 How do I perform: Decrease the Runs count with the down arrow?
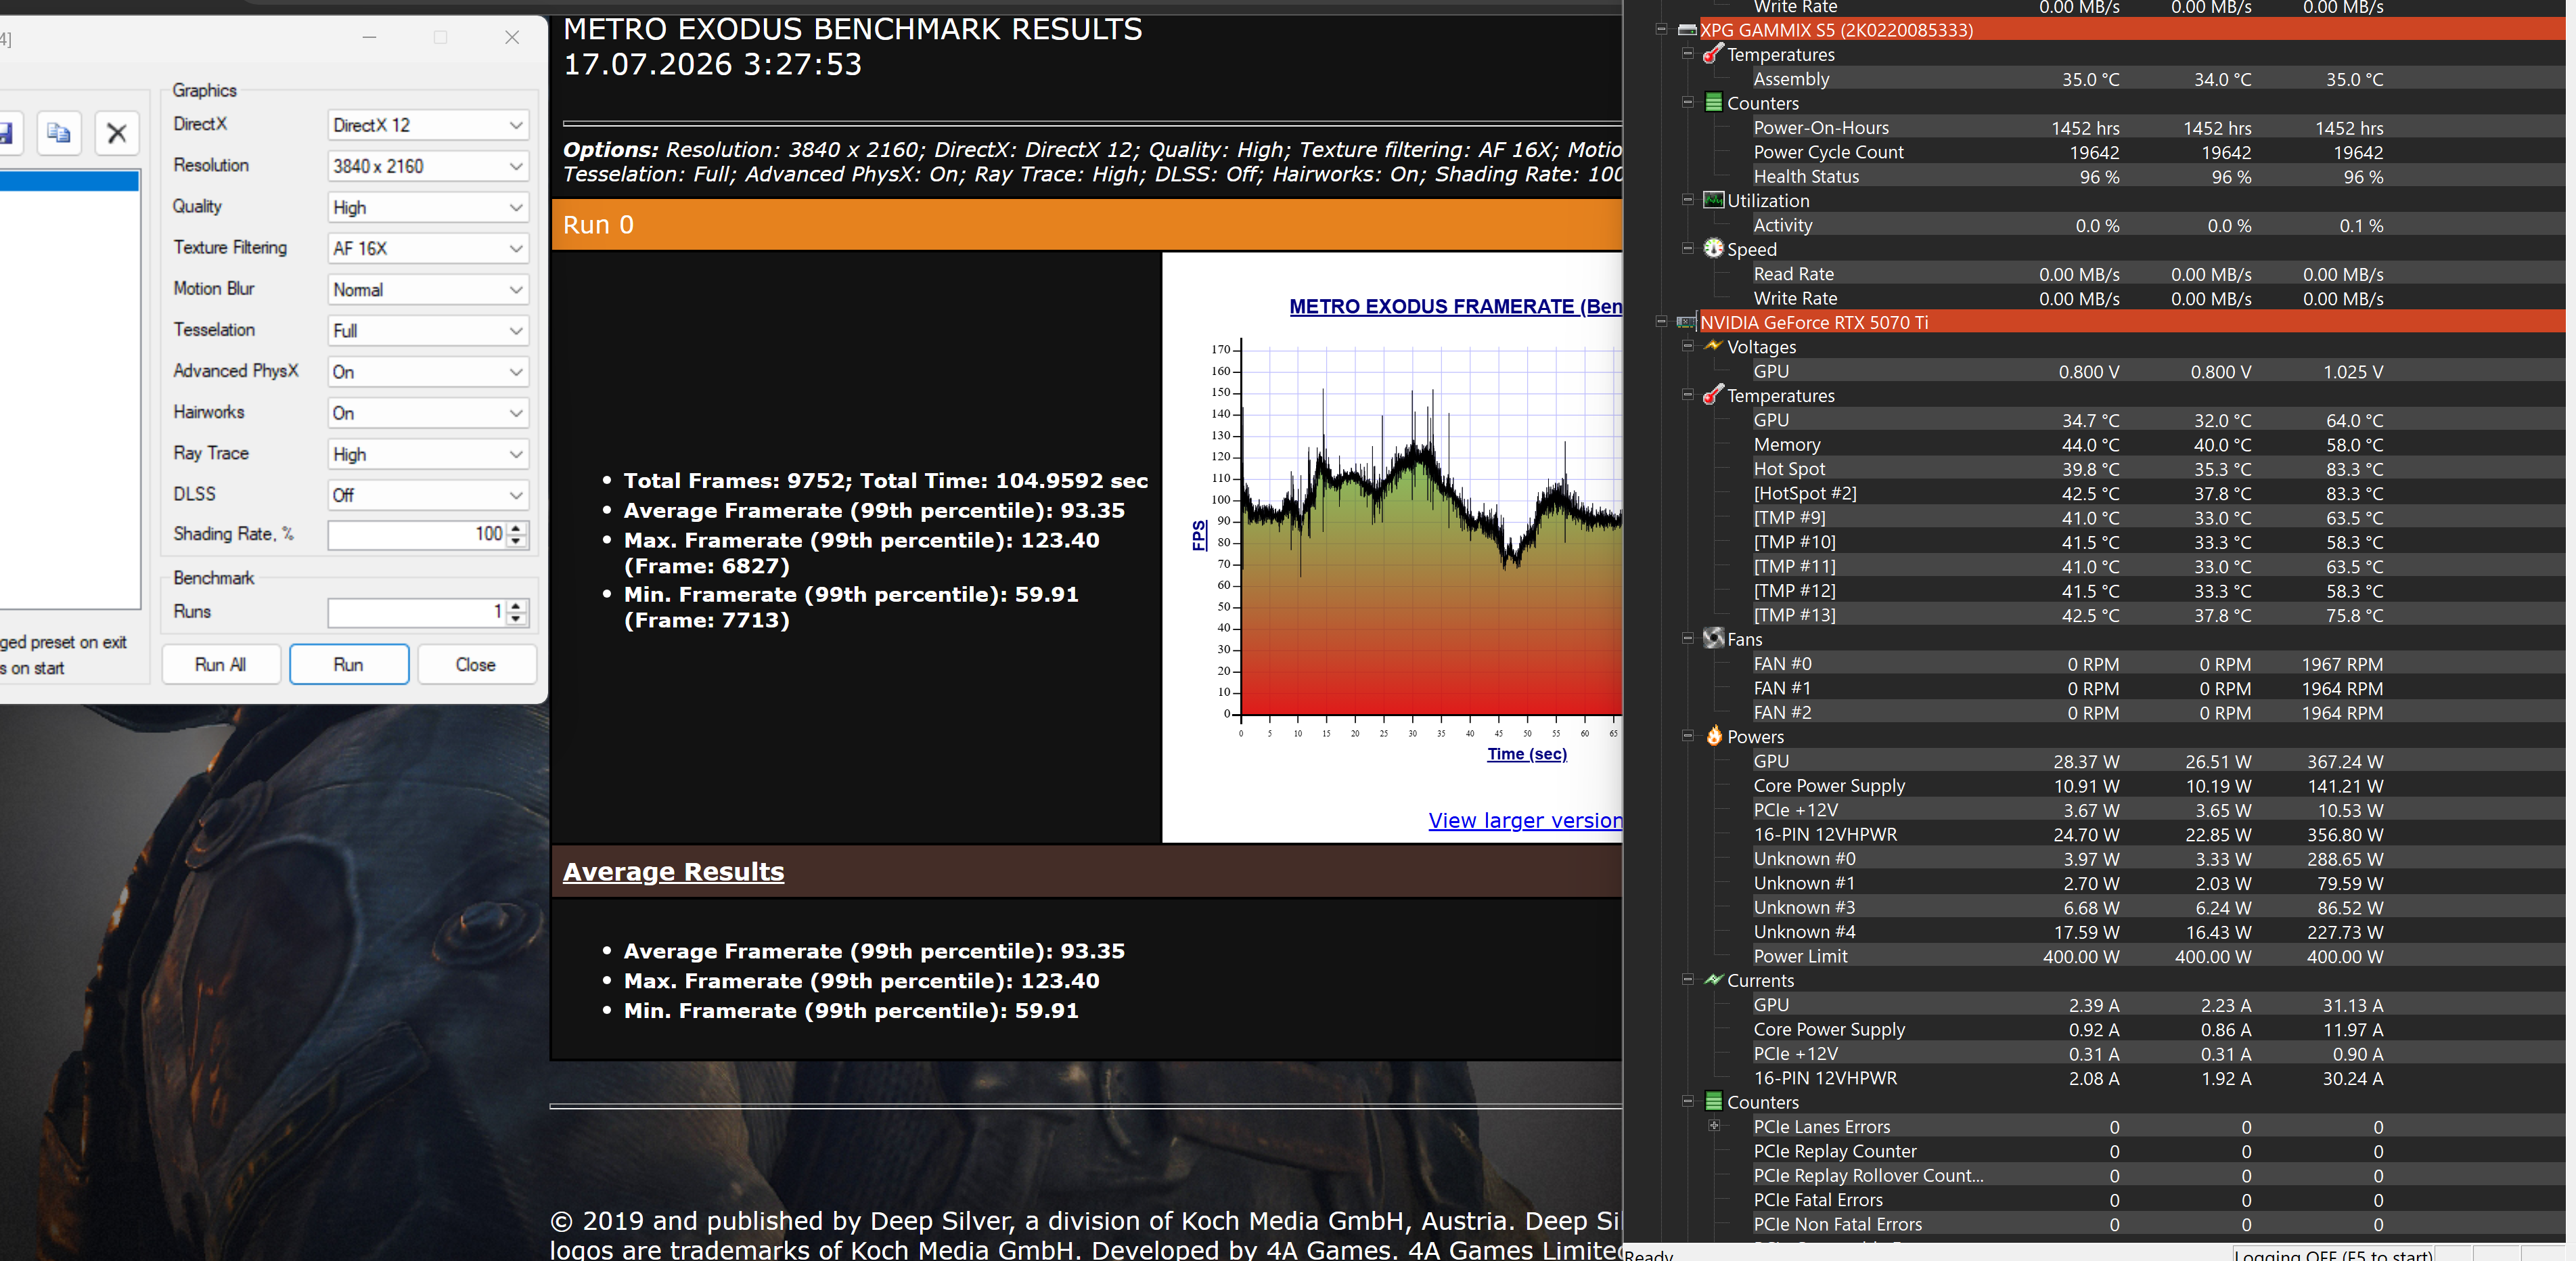(x=516, y=619)
